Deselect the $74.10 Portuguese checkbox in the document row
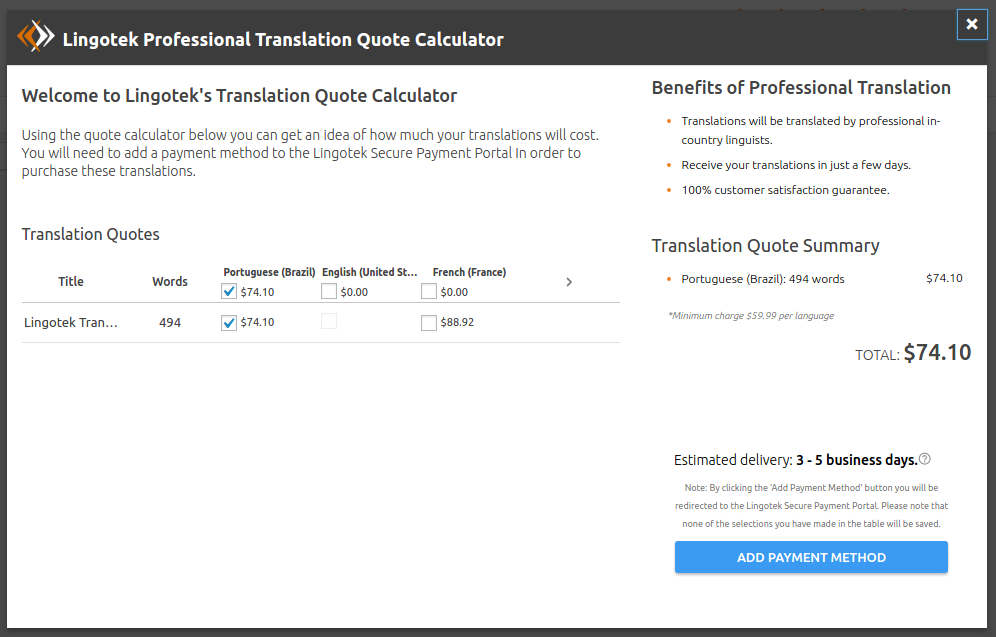The image size is (996, 637). coord(229,323)
